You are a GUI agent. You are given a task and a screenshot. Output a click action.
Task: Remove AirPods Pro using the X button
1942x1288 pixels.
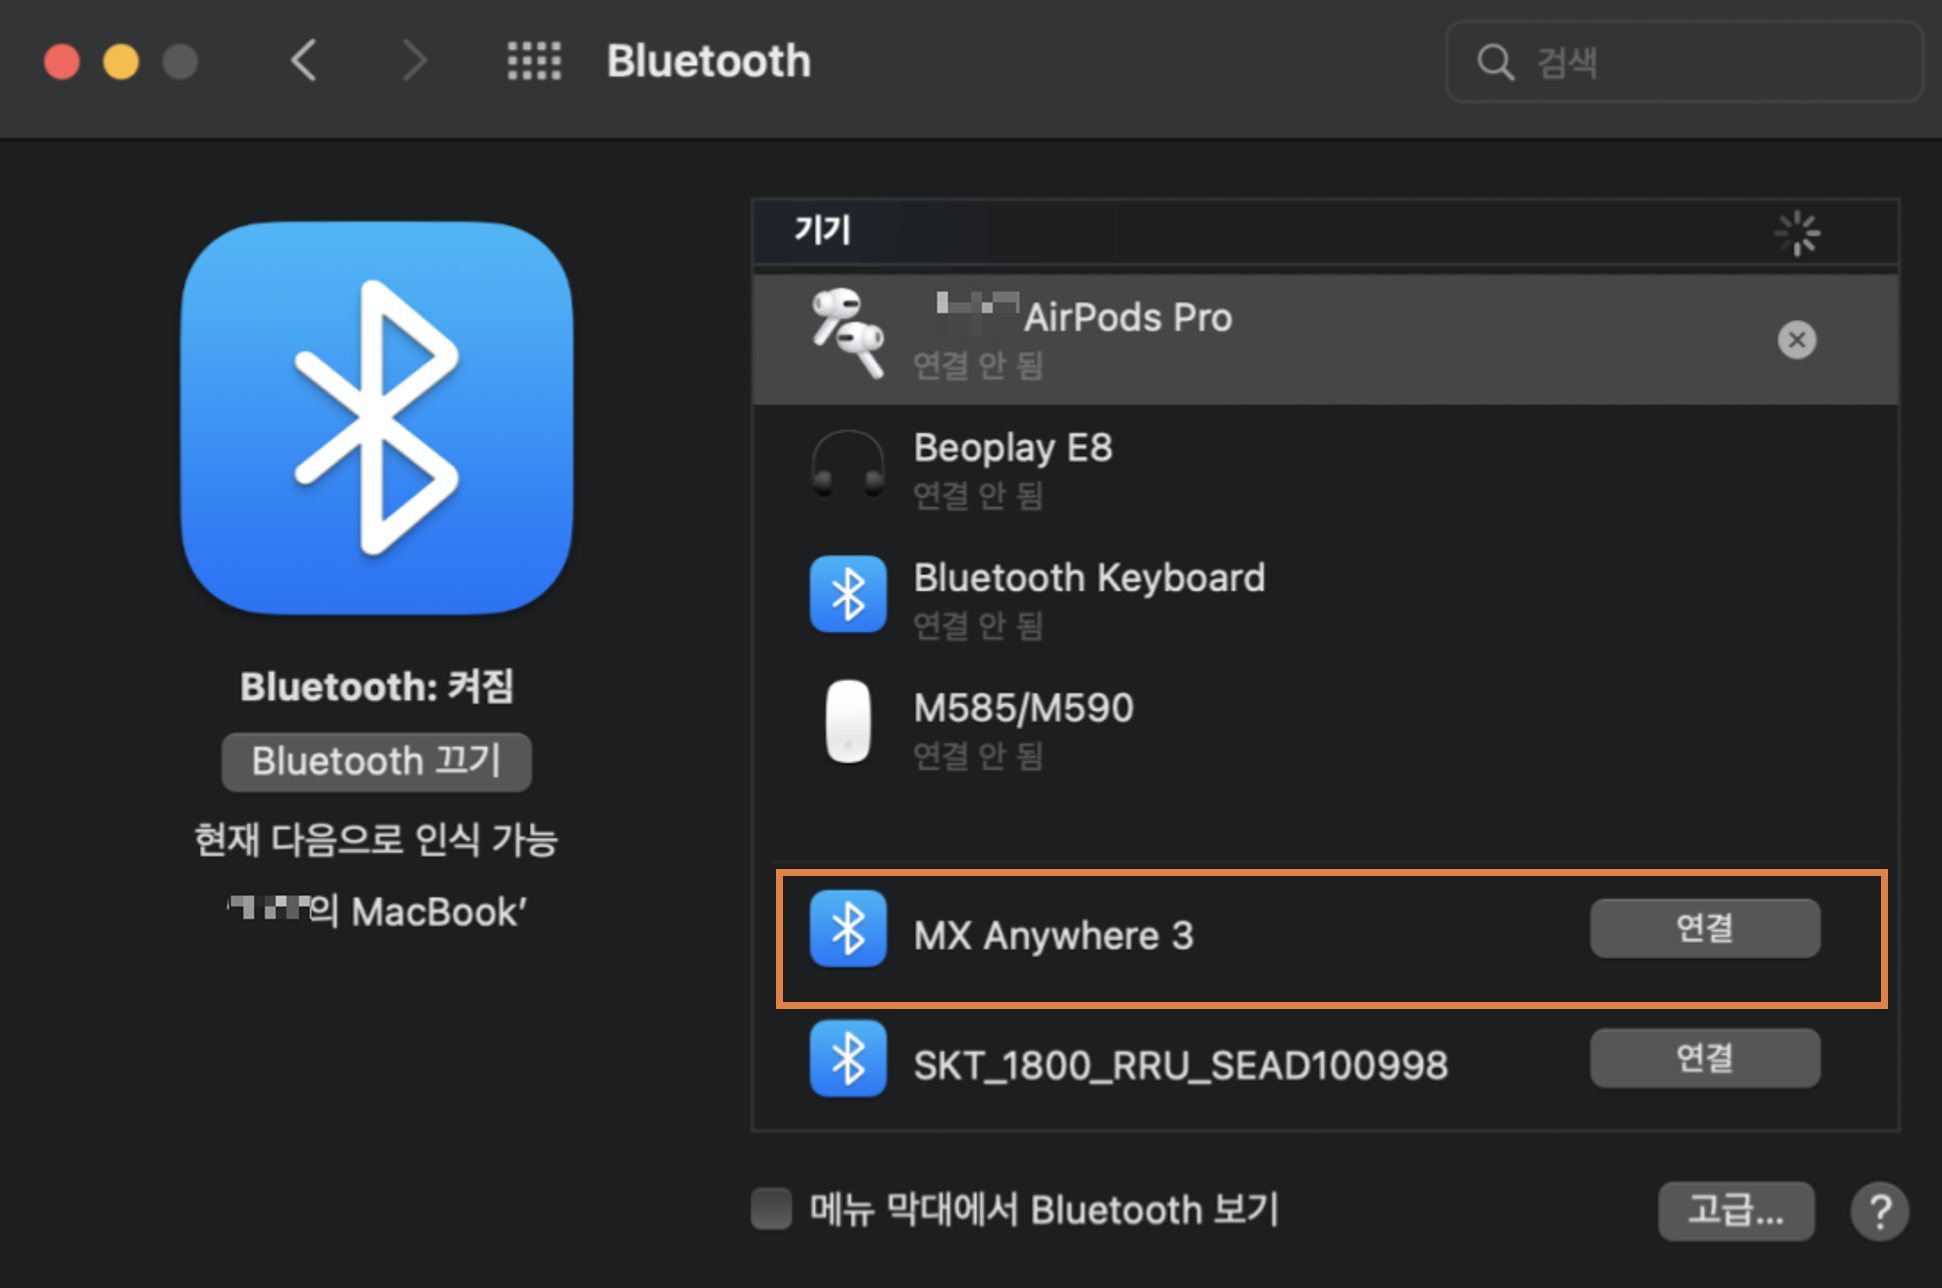1796,340
